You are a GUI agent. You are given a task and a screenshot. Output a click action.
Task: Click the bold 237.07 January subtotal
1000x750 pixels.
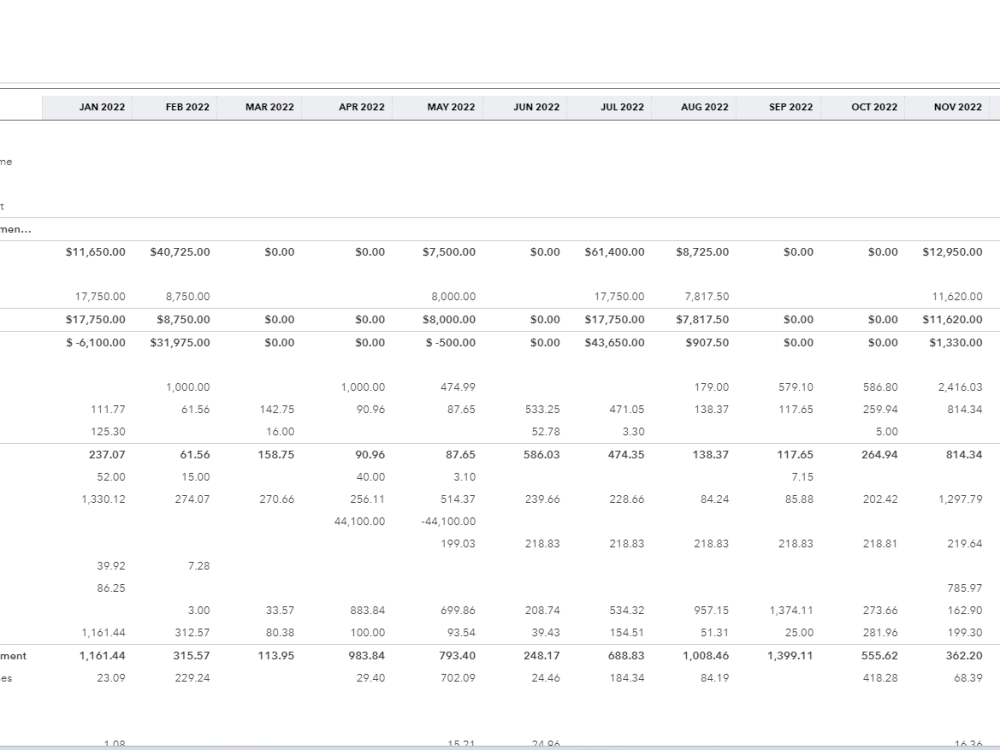coord(107,455)
